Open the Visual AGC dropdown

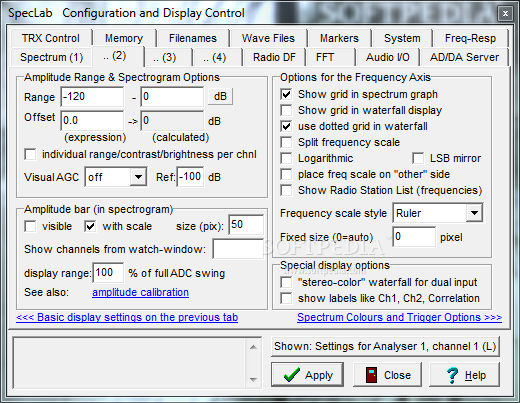(x=138, y=177)
